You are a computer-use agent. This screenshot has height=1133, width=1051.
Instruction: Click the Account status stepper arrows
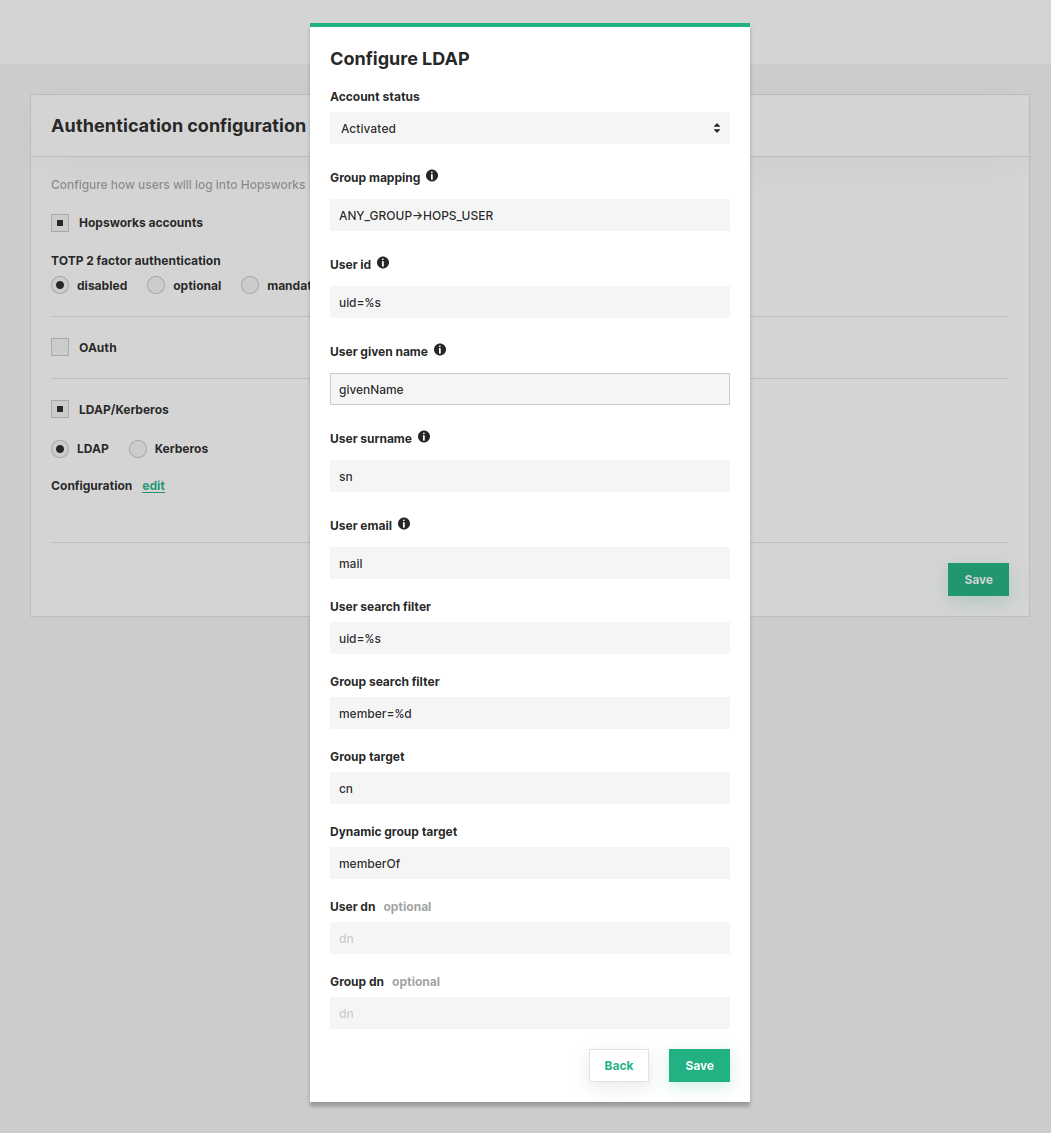(716, 128)
